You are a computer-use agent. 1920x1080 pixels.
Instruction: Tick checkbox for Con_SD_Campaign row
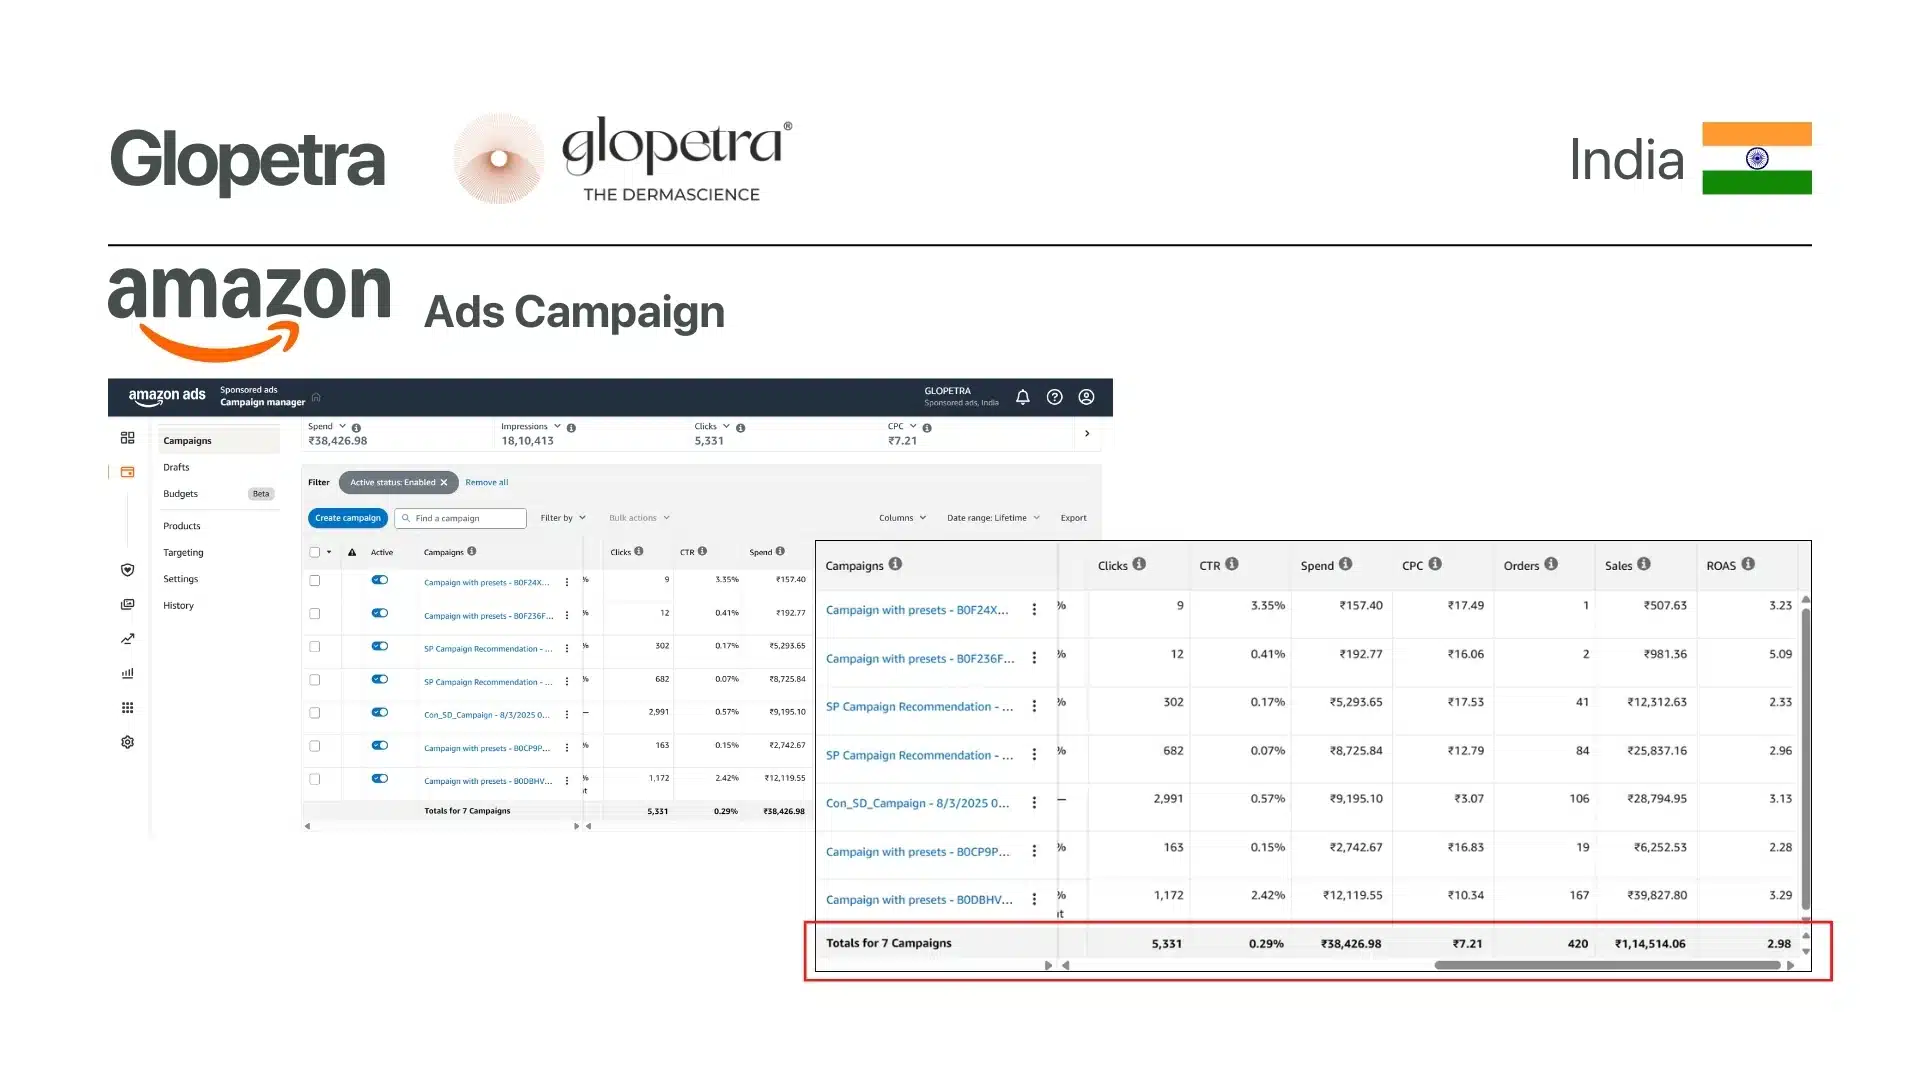(315, 713)
